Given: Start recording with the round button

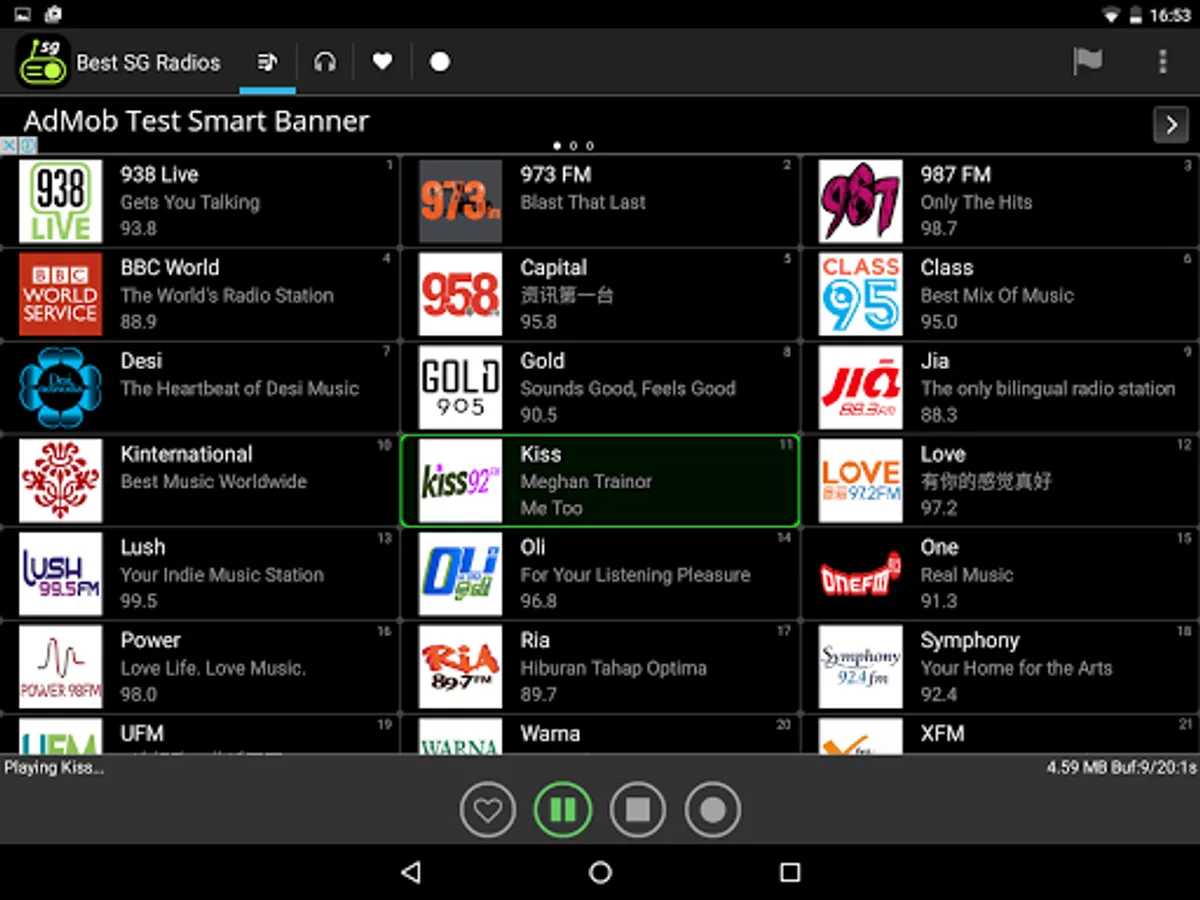Looking at the screenshot, I should 713,809.
